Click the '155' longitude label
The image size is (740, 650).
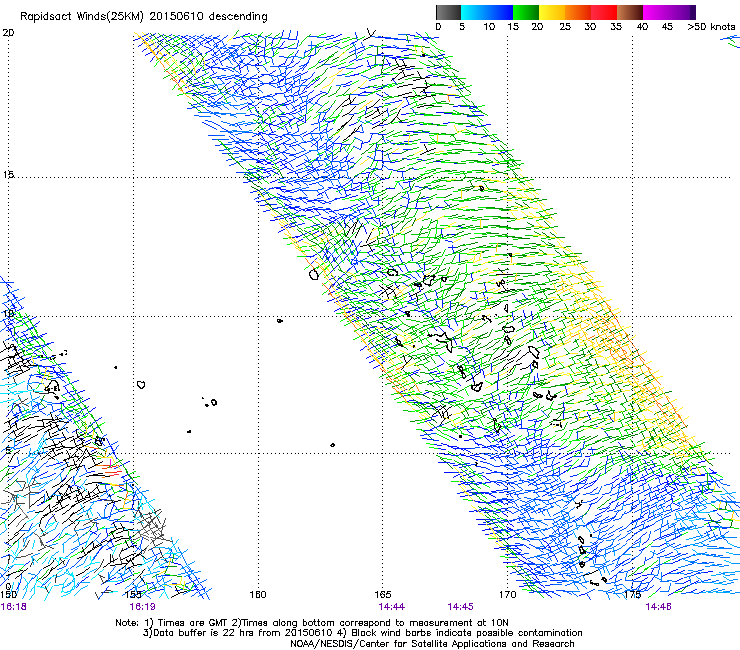pos(133,594)
